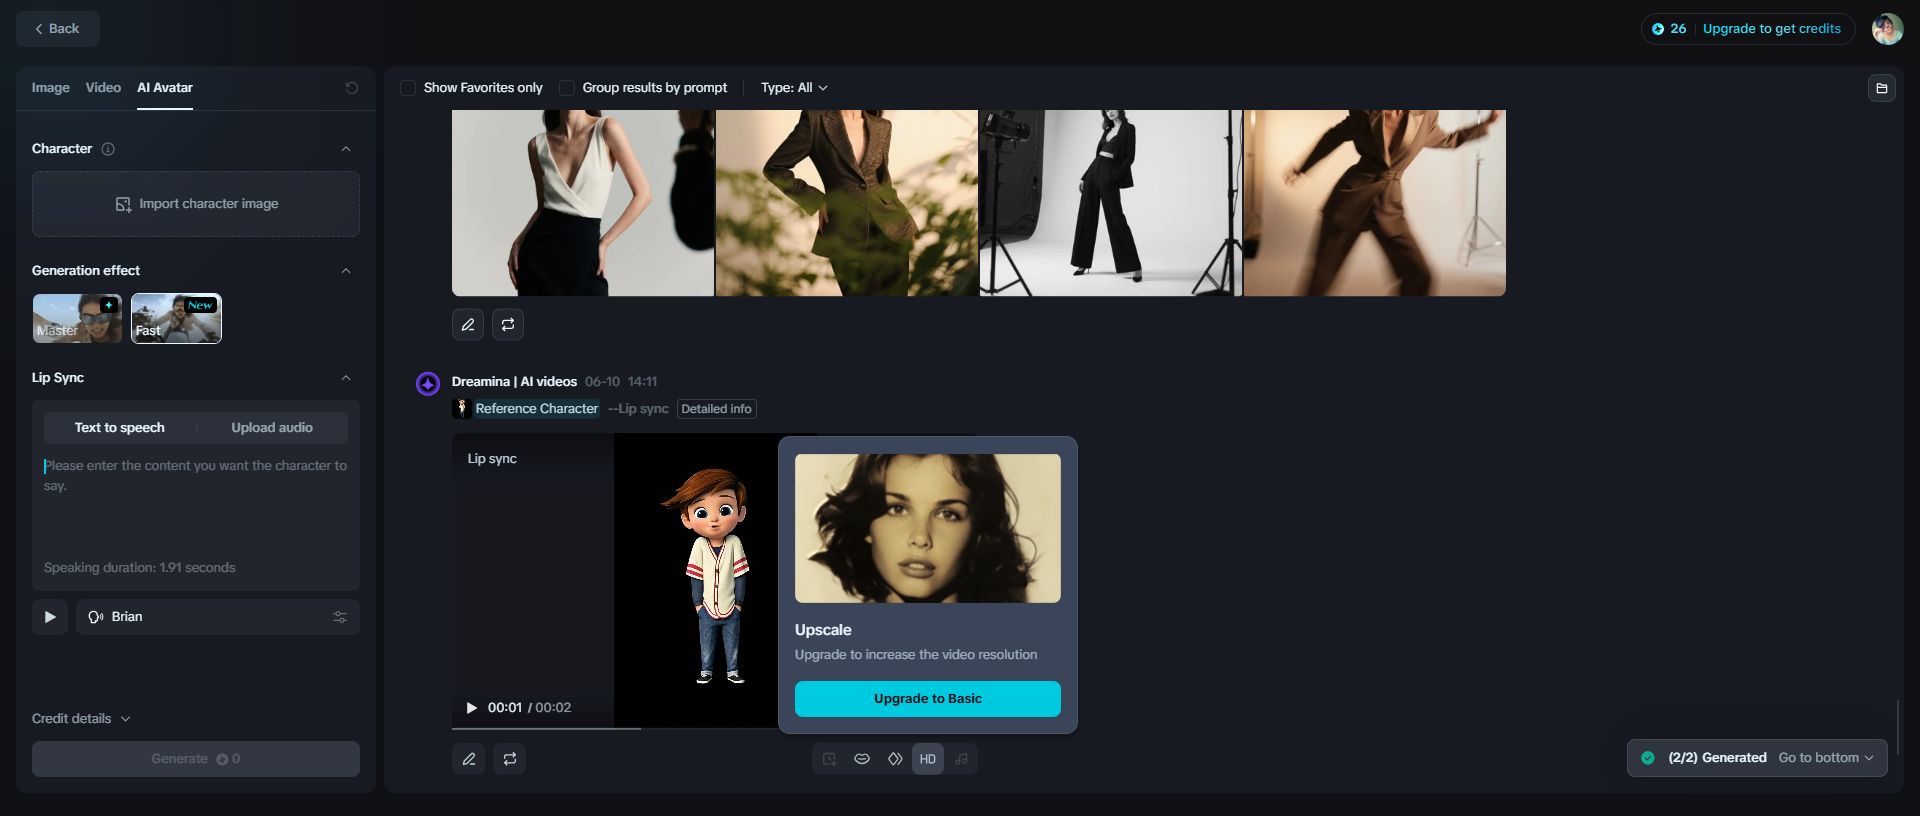Image resolution: width=1920 pixels, height=816 pixels.
Task: Open the Brian voice selector
Action: point(218,617)
